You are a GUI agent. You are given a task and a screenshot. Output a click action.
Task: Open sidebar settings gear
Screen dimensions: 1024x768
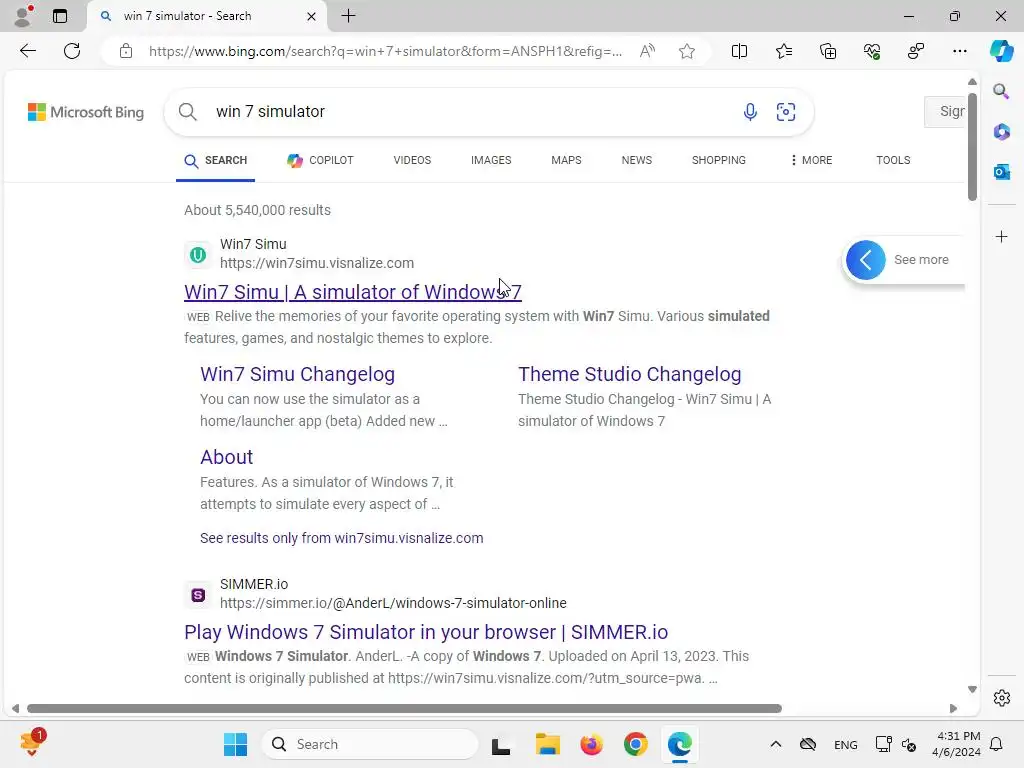tap(1001, 698)
